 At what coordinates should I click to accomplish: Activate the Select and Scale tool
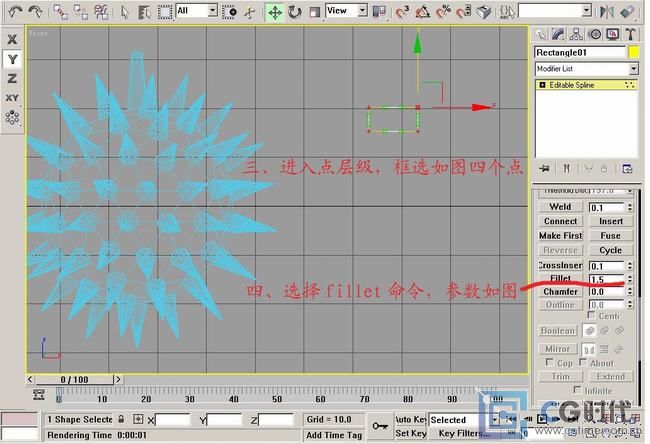click(x=315, y=12)
